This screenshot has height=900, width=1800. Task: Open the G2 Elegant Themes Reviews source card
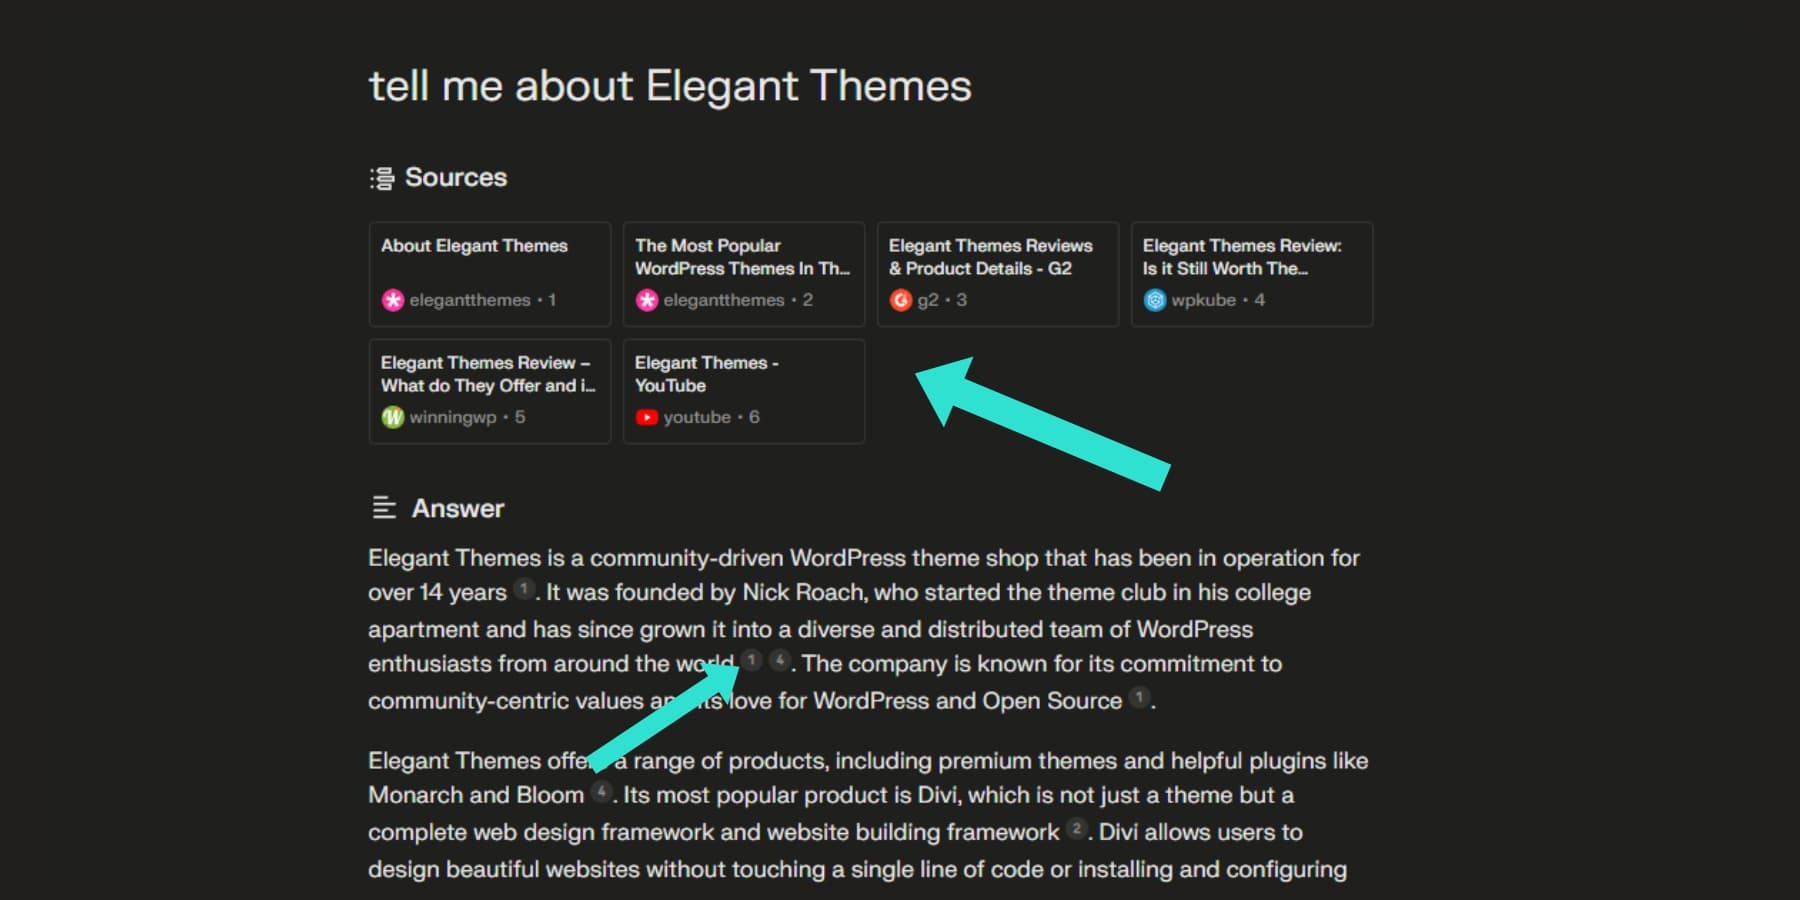(x=997, y=274)
